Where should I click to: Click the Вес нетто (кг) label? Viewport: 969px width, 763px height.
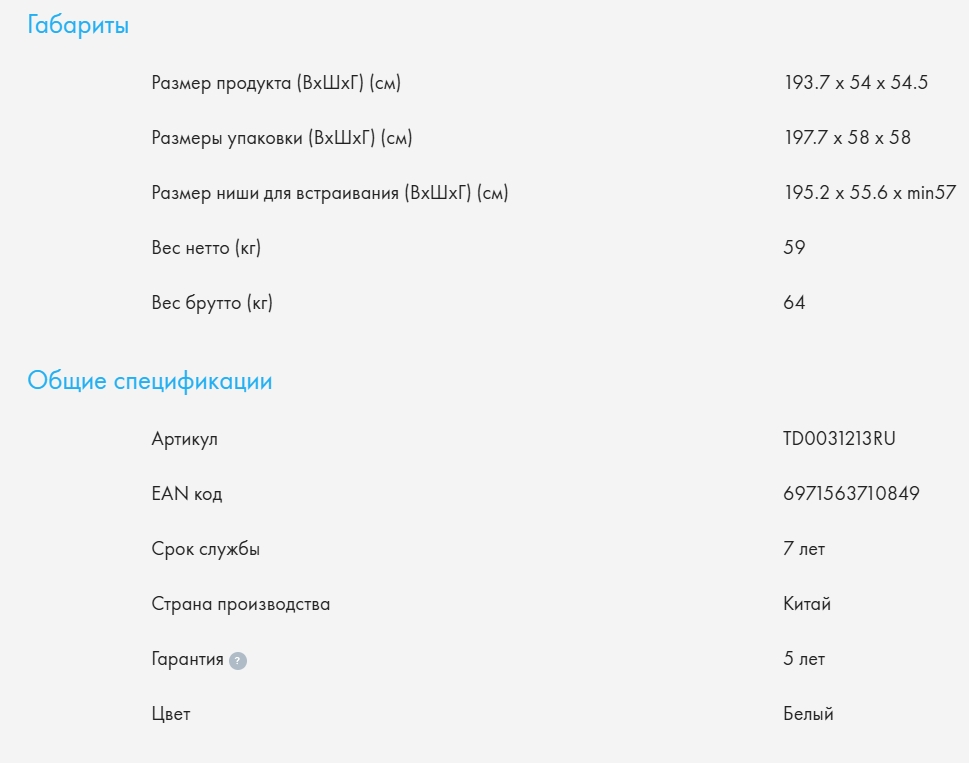click(206, 248)
